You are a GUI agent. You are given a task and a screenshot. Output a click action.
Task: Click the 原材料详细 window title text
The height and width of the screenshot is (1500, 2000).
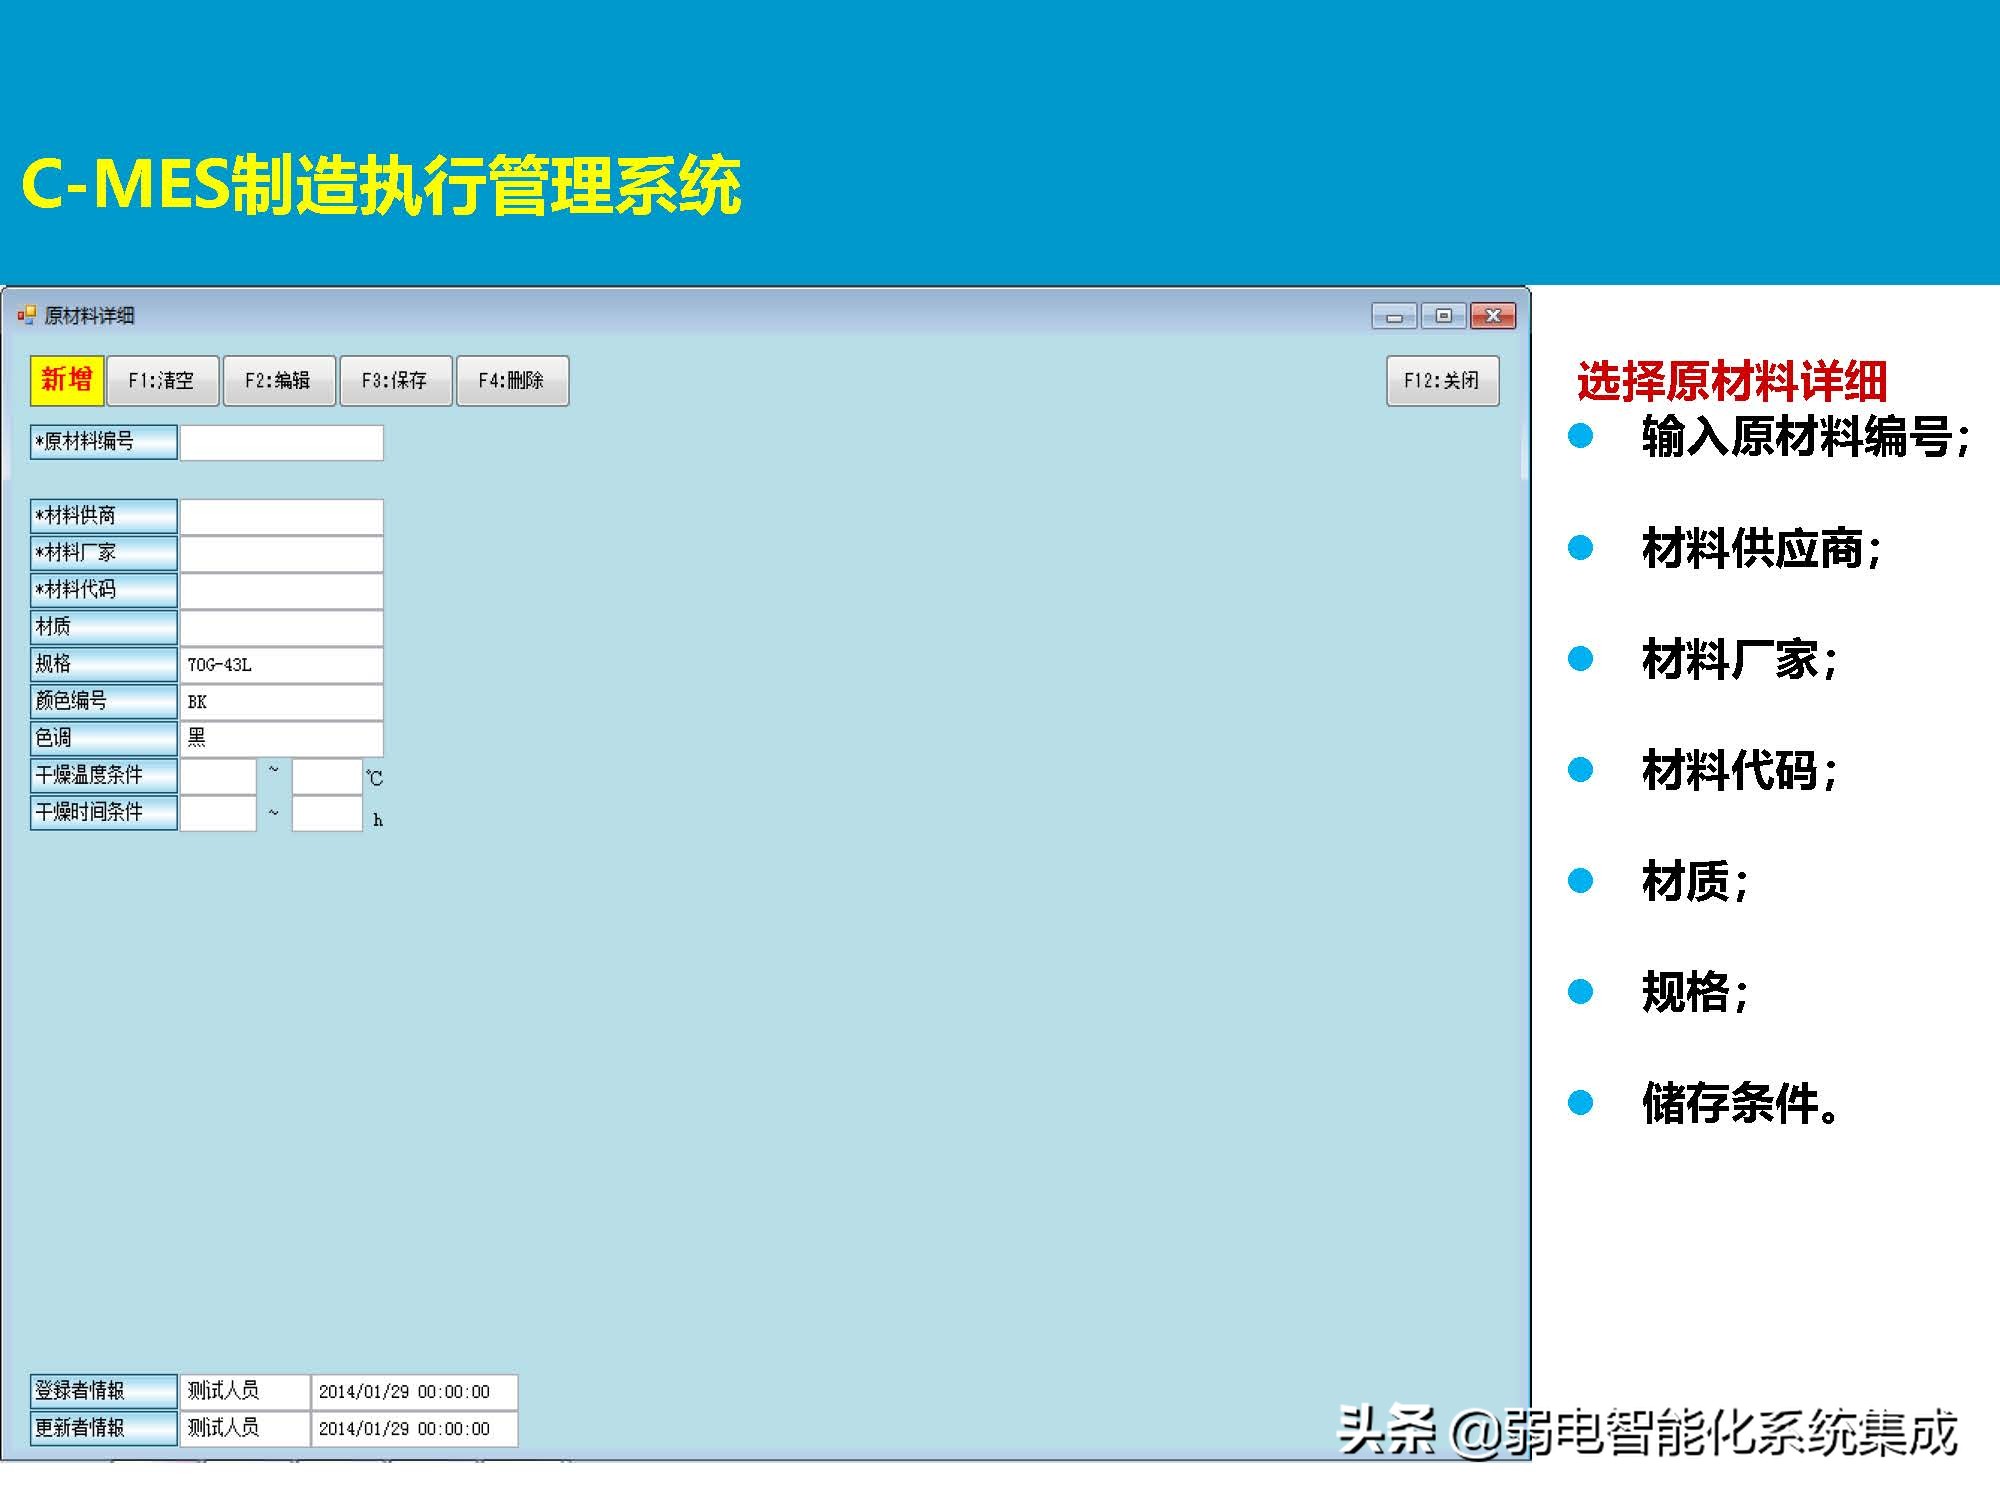89,316
